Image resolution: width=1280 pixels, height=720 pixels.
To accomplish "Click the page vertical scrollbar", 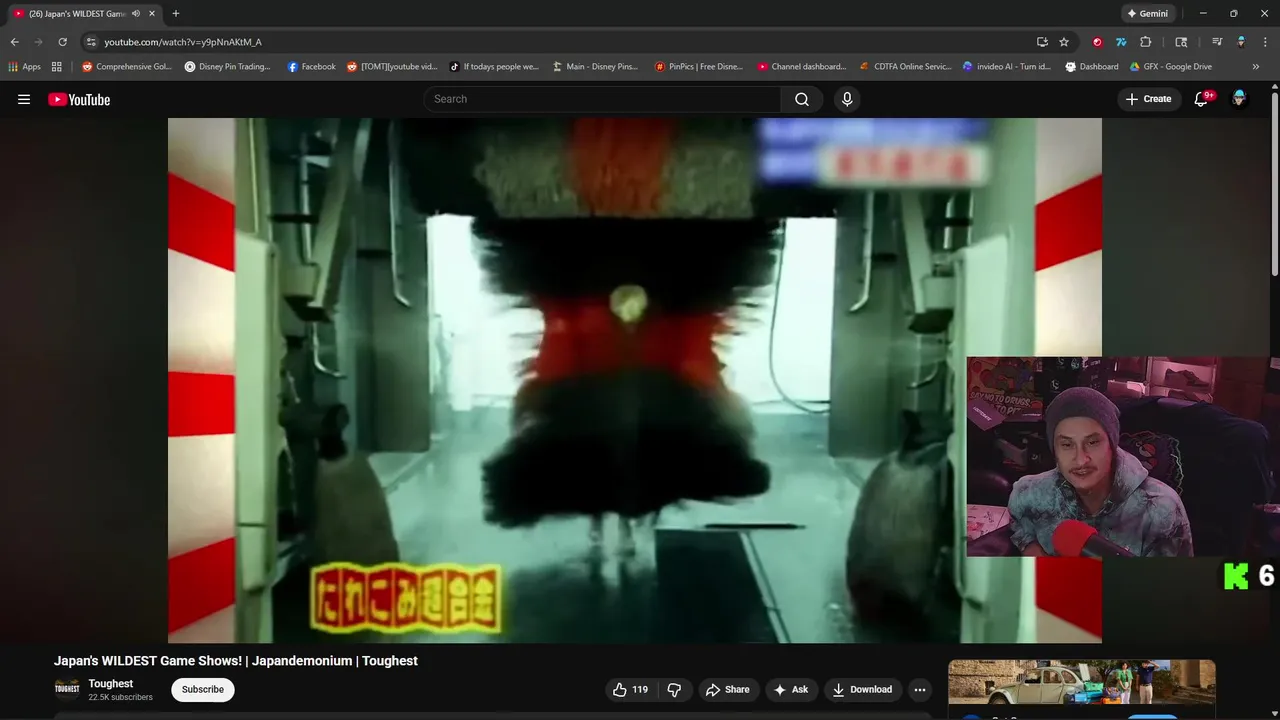I will (x=1274, y=185).
